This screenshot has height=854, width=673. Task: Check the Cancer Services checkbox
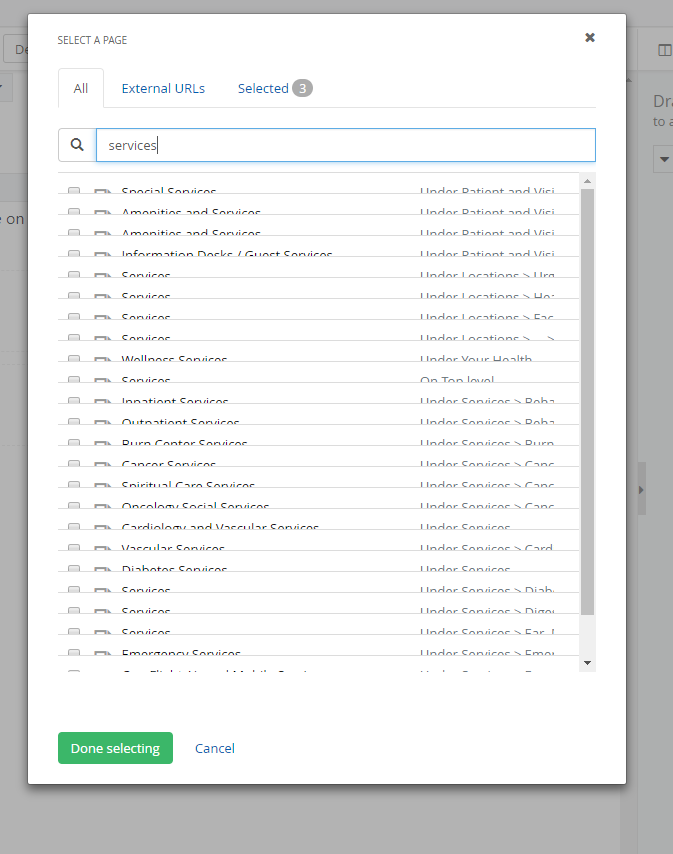tap(74, 465)
